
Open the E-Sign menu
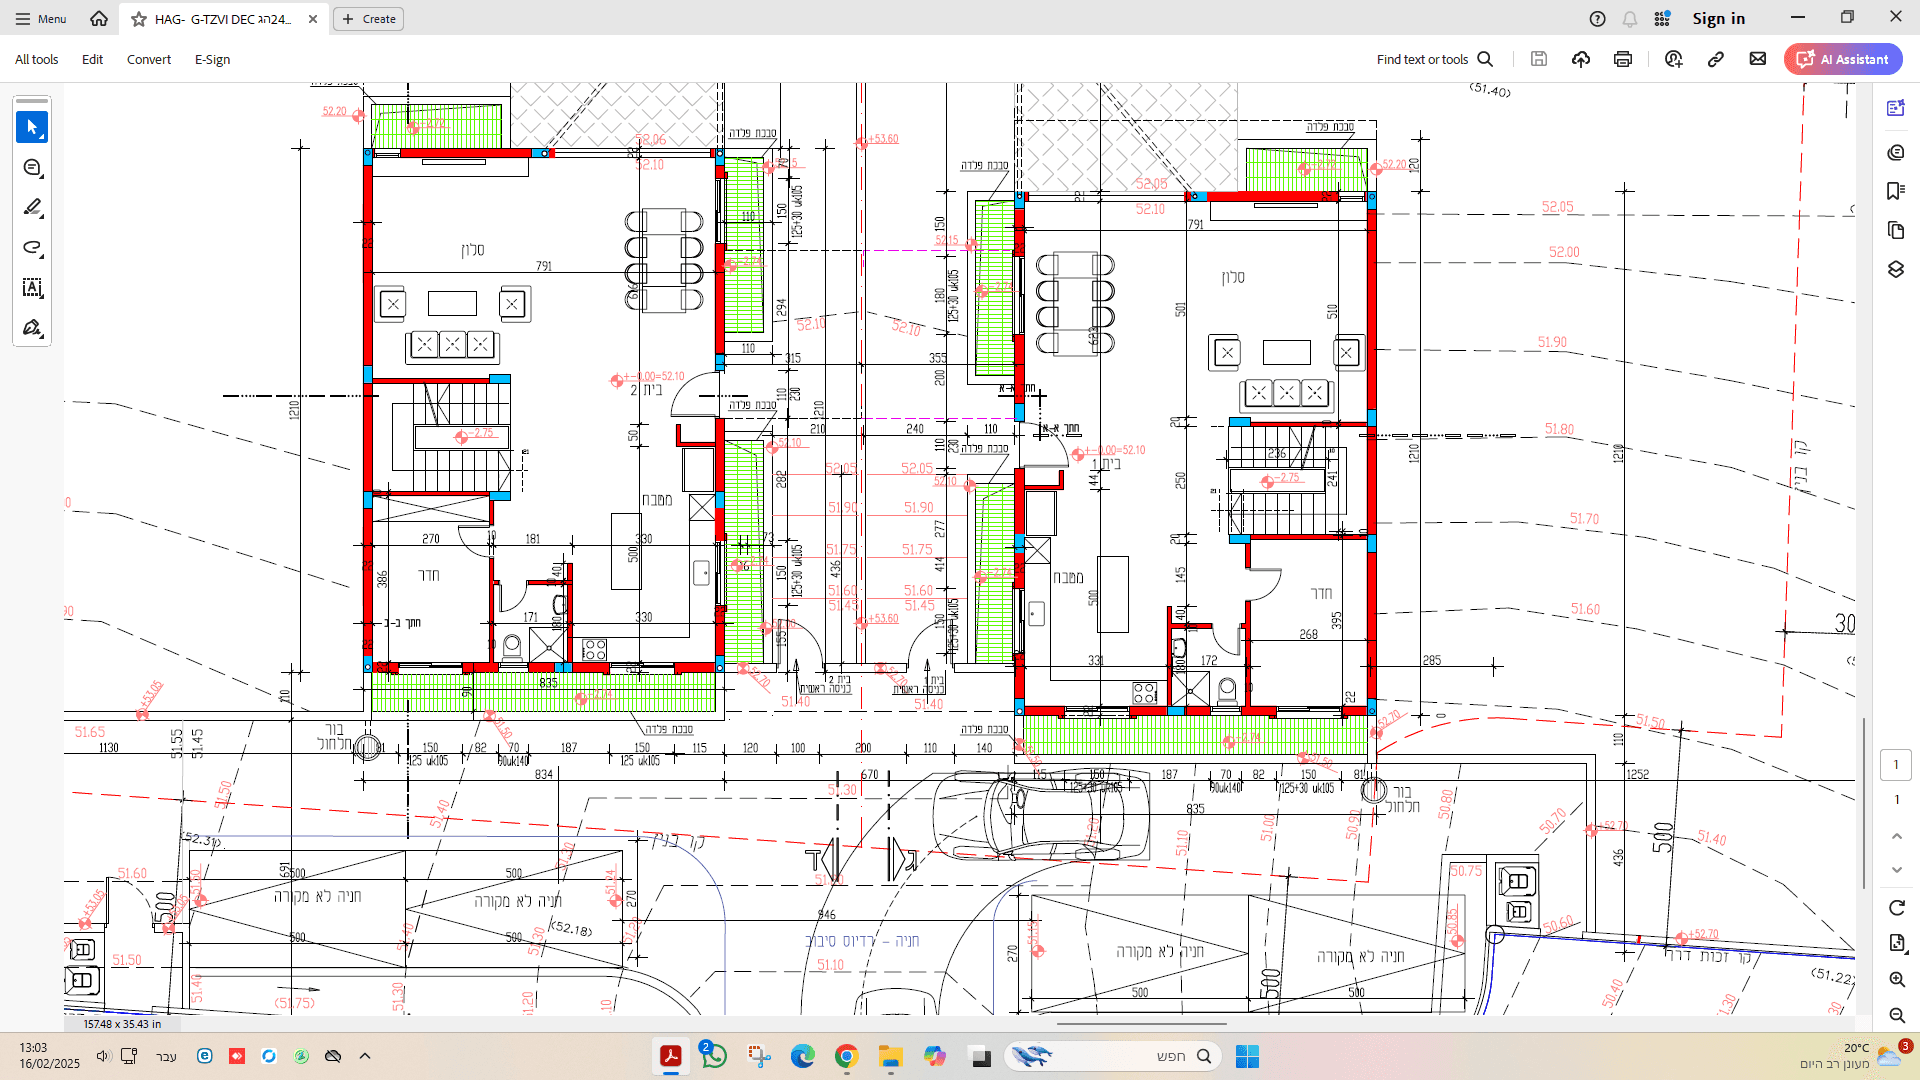point(212,59)
